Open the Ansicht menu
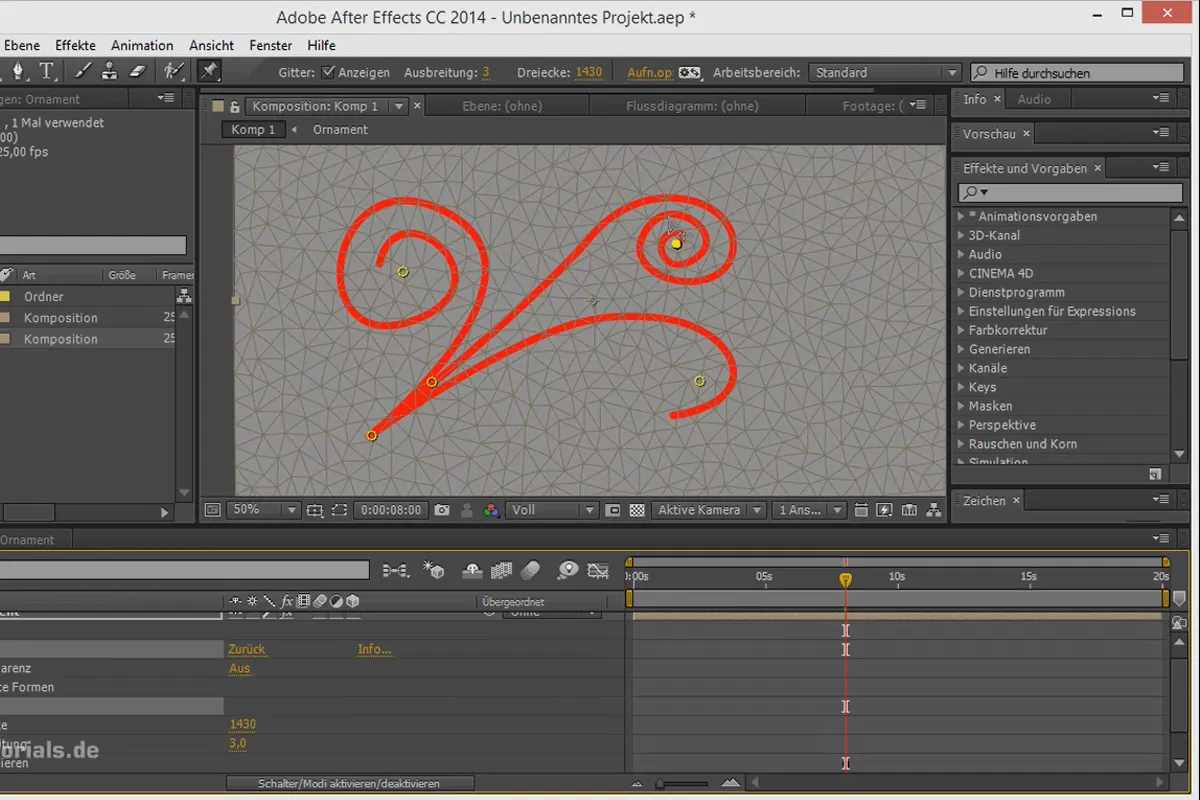This screenshot has width=1200, height=800. point(211,45)
